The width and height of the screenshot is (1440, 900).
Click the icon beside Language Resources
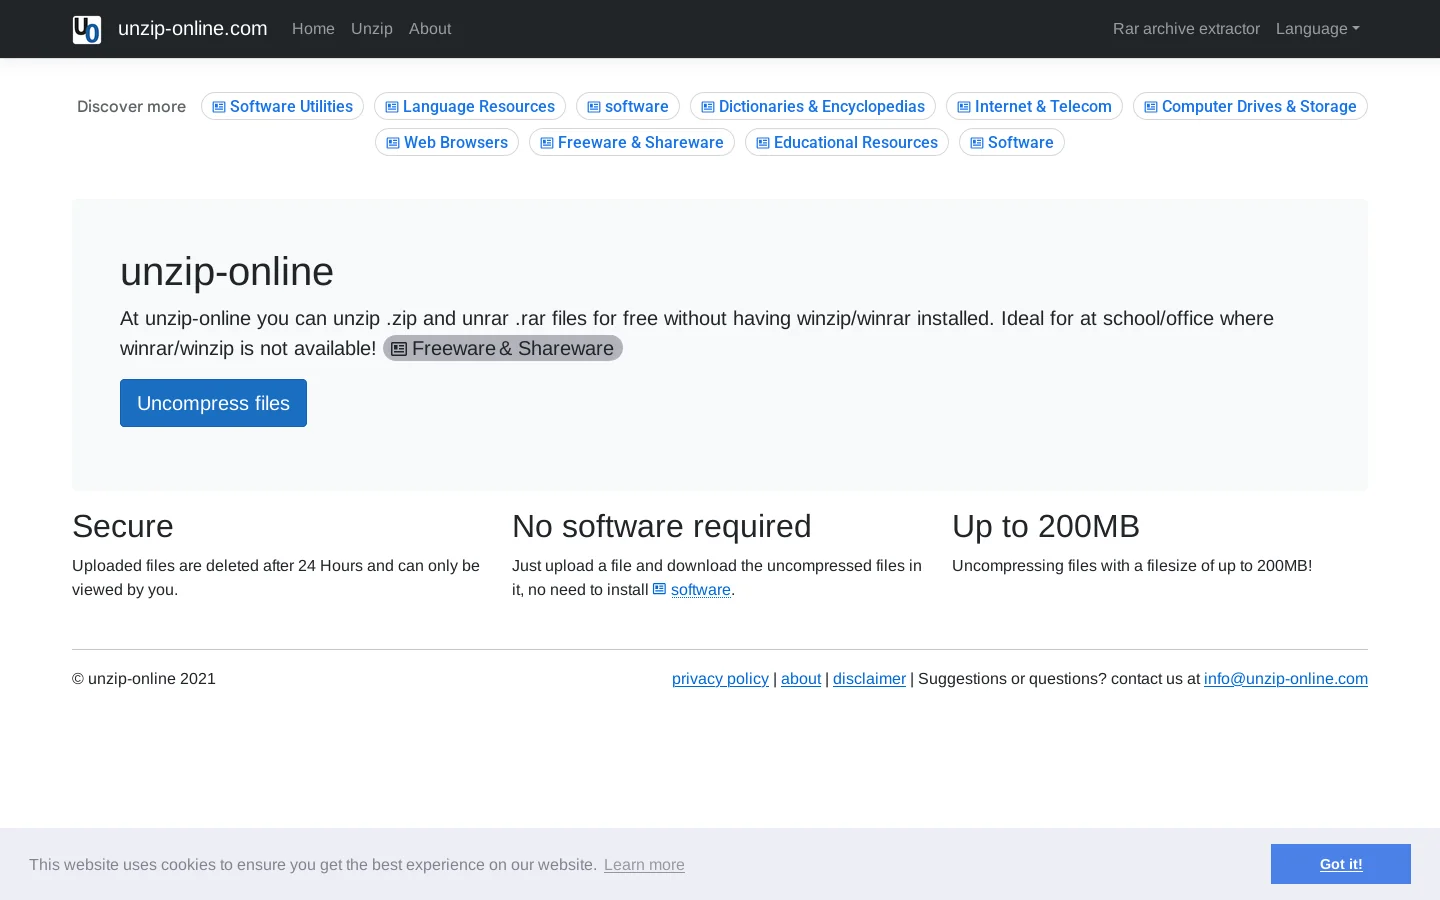tap(392, 107)
